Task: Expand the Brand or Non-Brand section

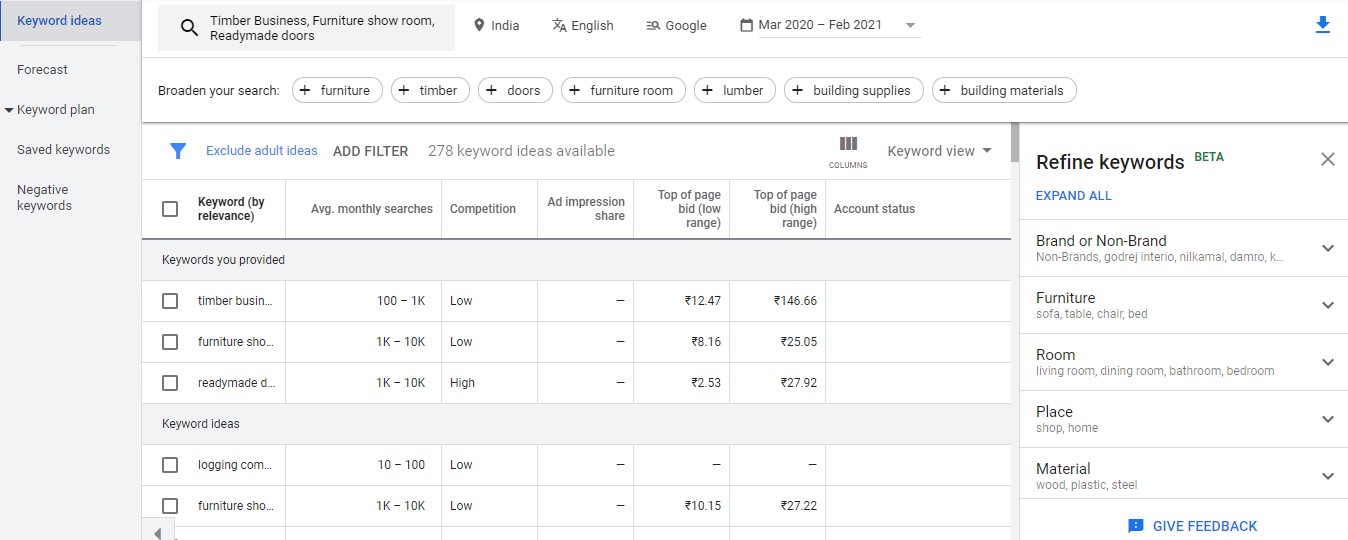Action: 1184,248
